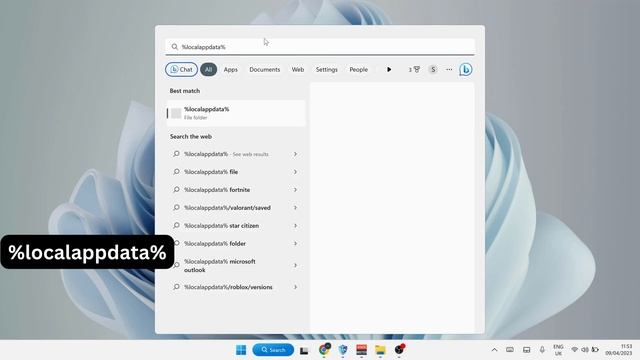Open the rewards points trophy icon
The width and height of the screenshot is (640, 360).
point(414,69)
